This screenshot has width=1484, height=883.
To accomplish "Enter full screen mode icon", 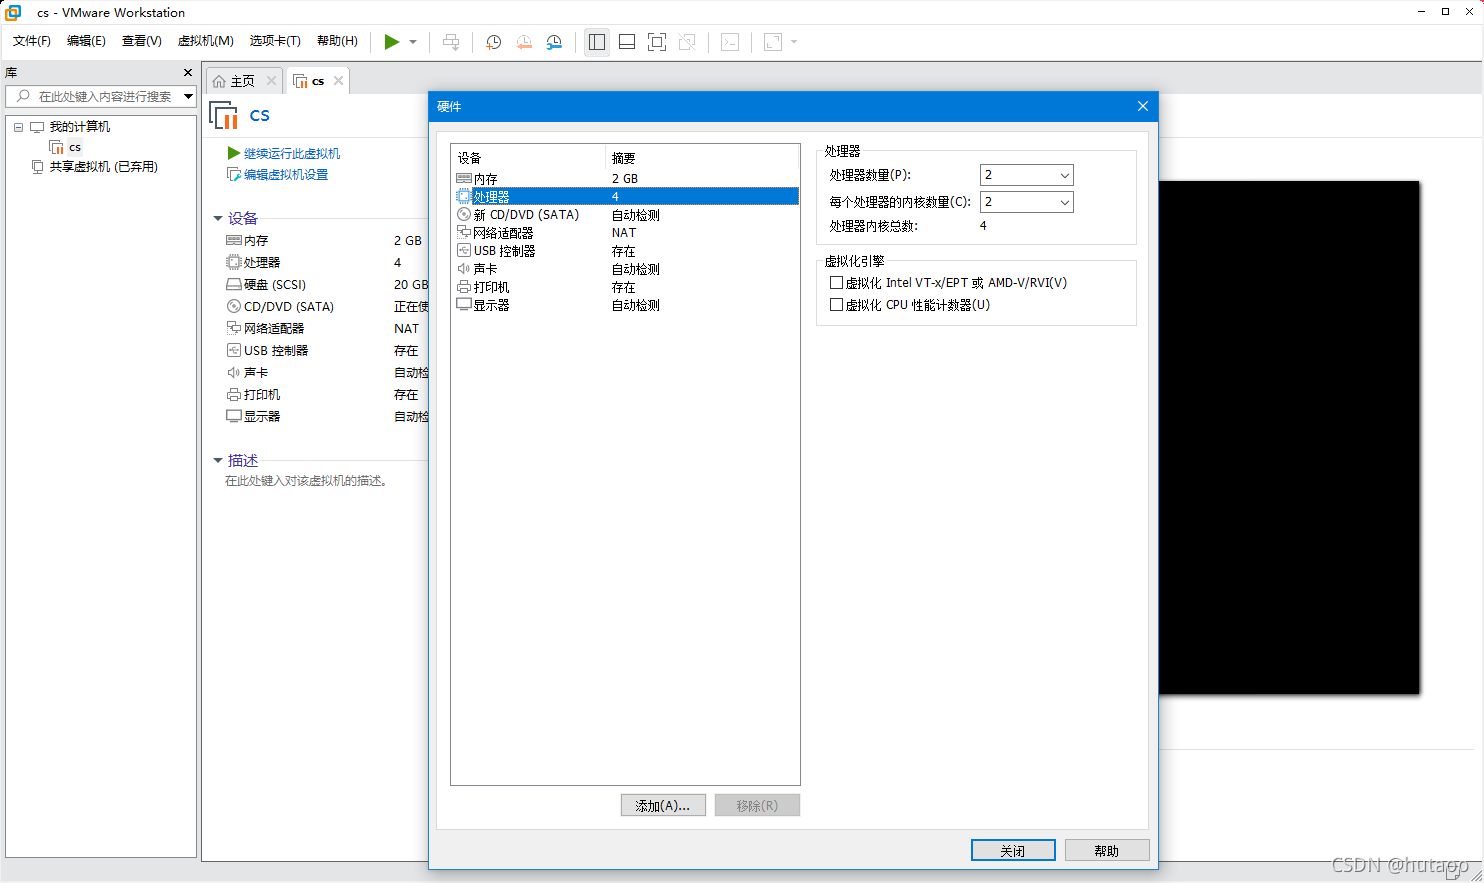I will (657, 42).
